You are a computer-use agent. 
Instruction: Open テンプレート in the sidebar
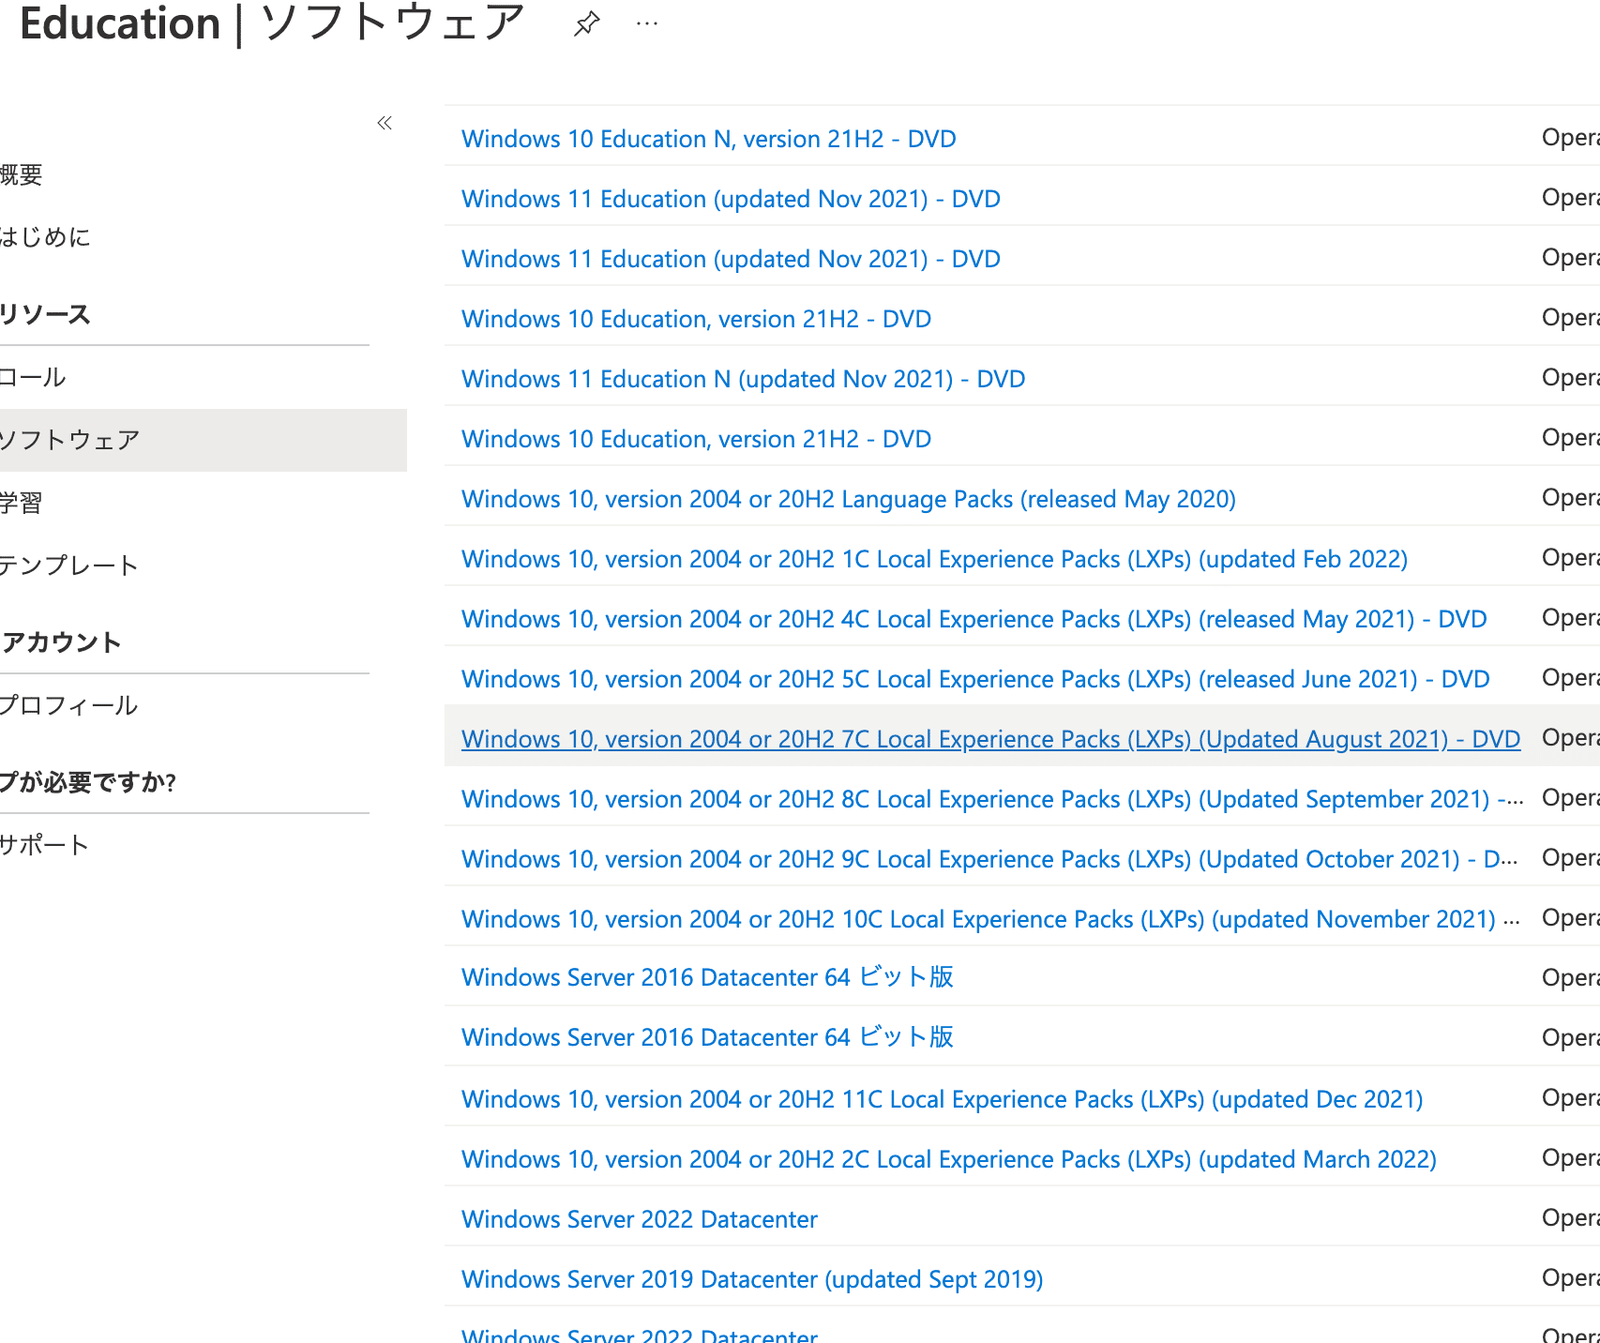(x=68, y=565)
